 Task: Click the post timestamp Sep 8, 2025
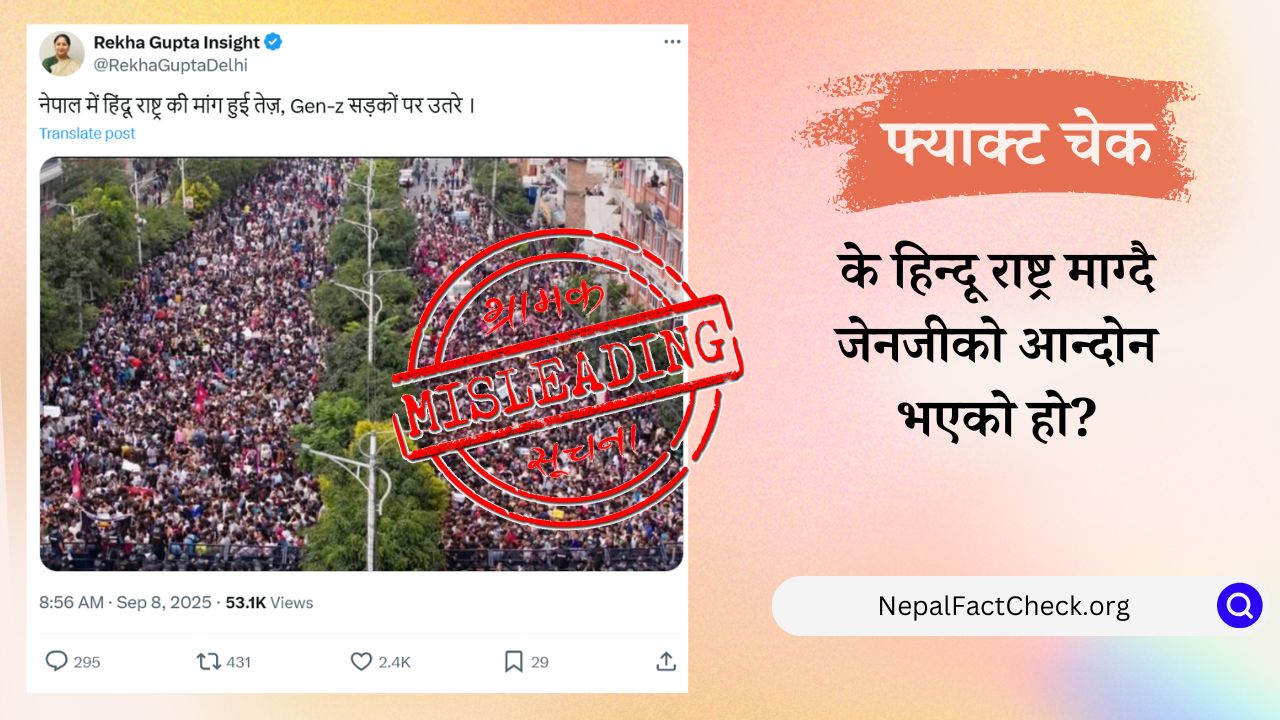click(x=164, y=602)
